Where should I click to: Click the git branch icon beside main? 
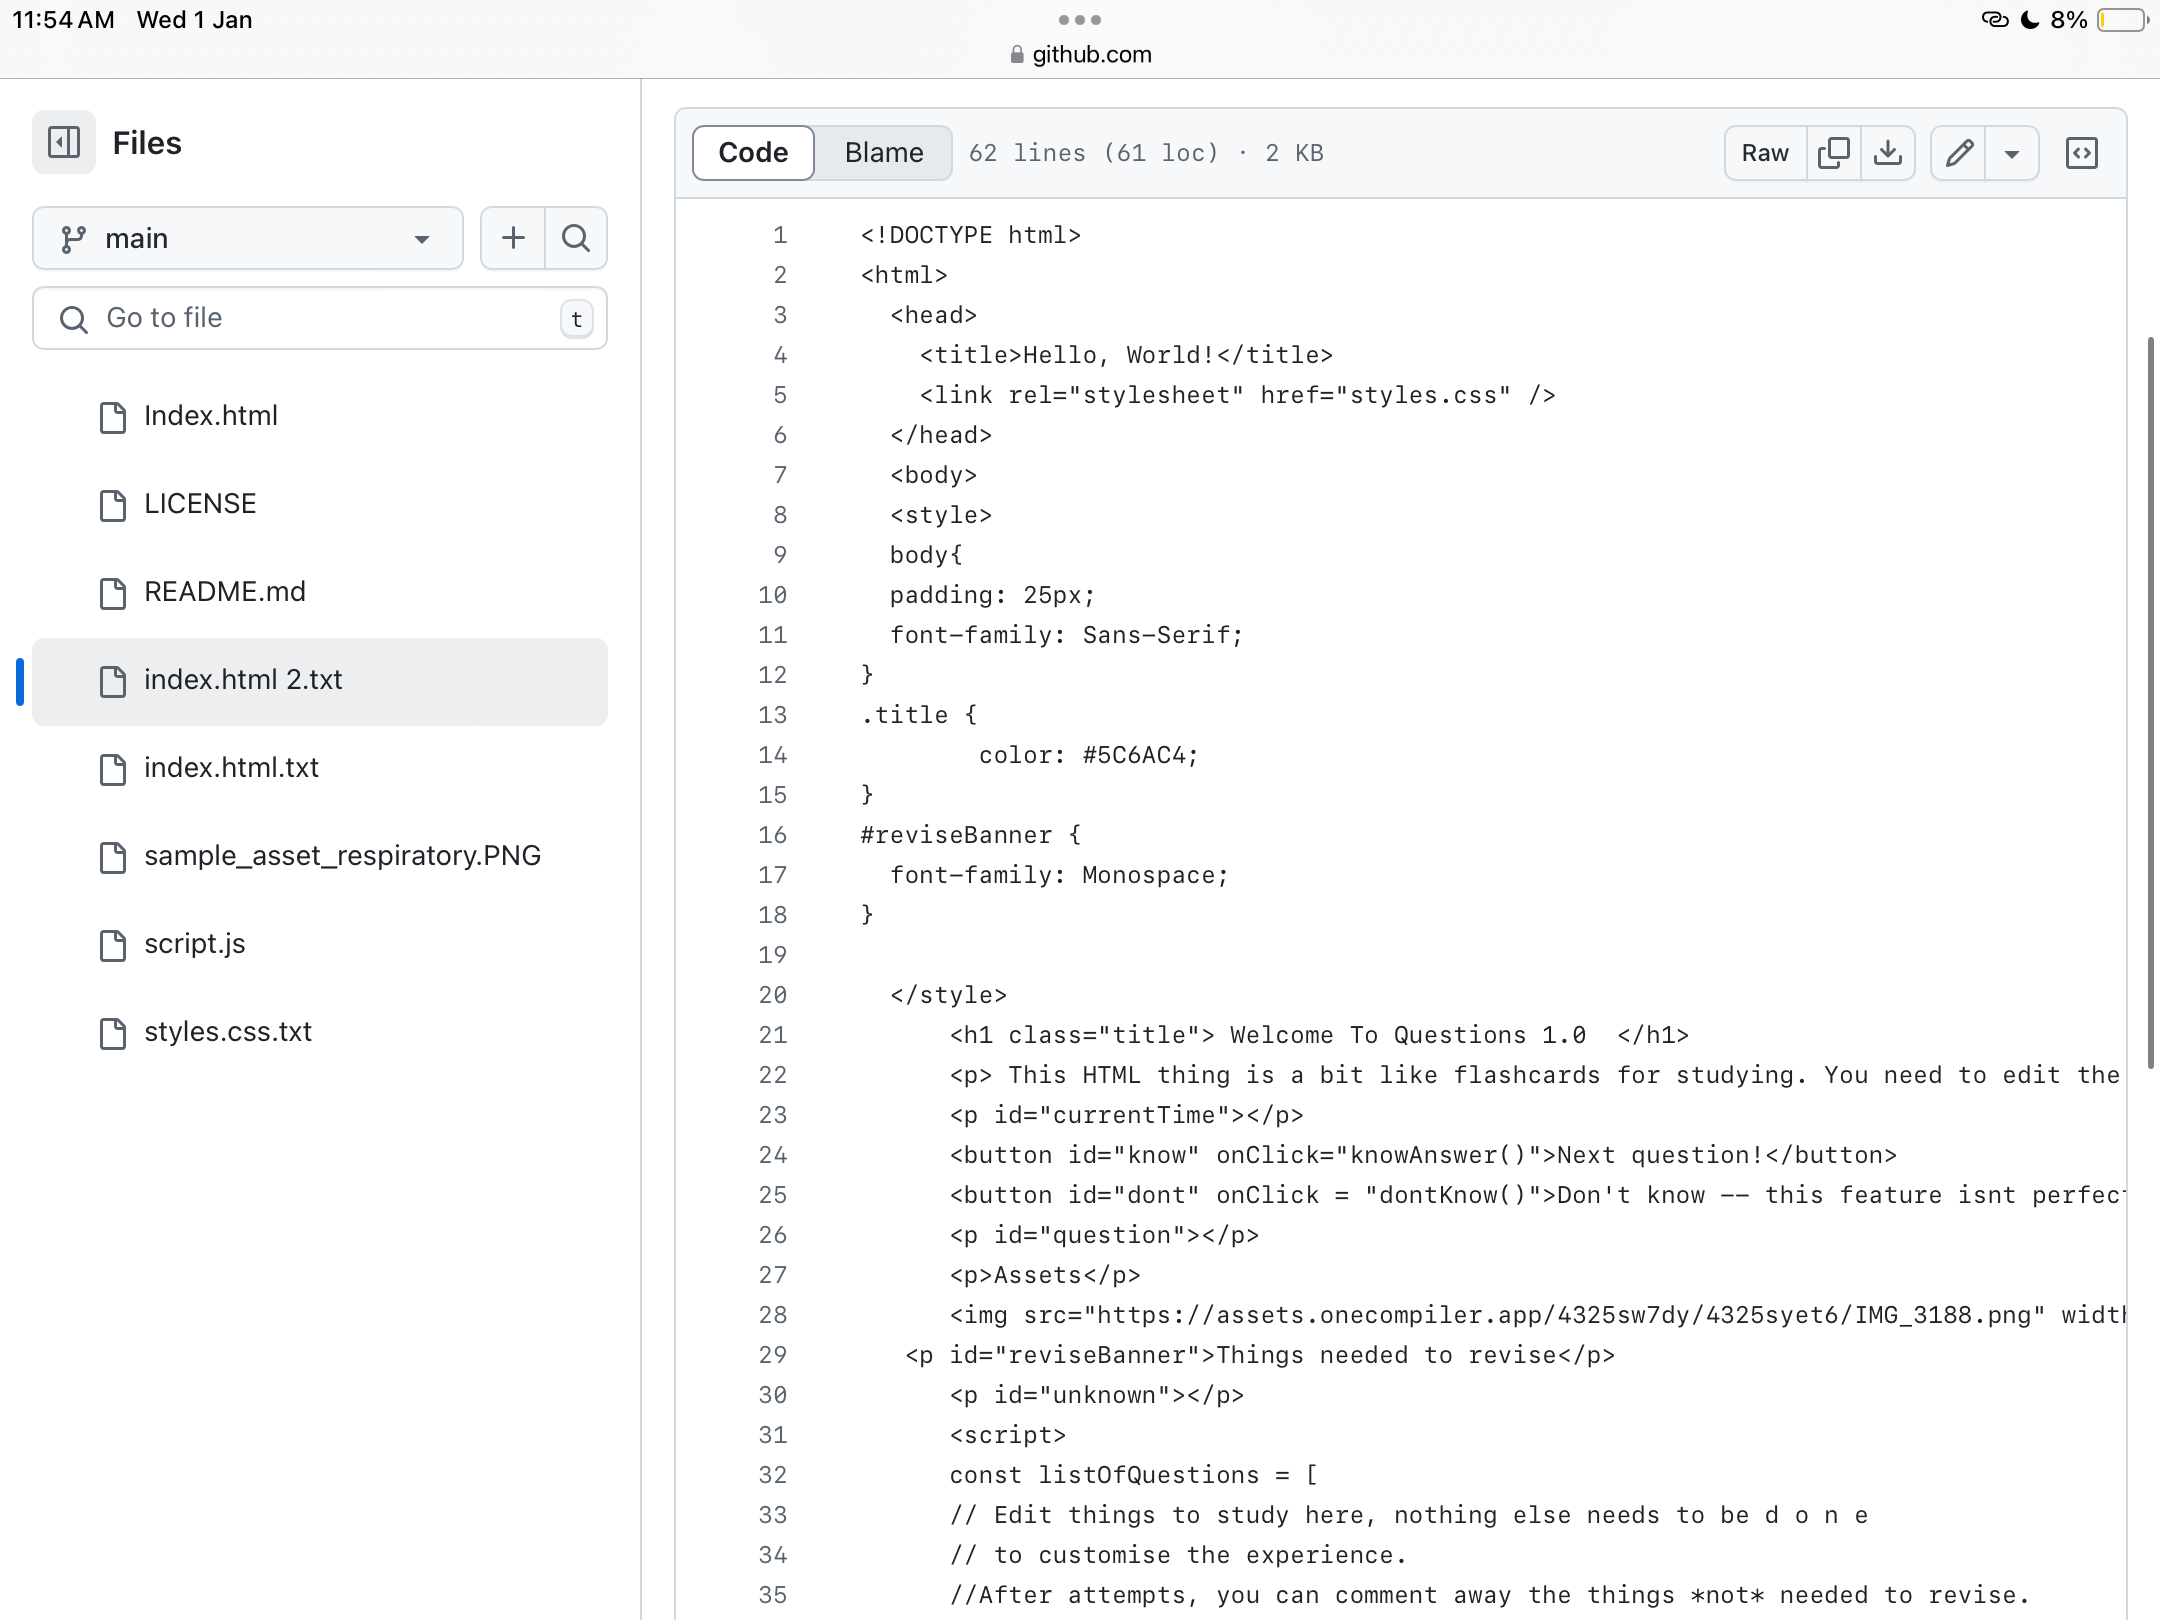[73, 239]
